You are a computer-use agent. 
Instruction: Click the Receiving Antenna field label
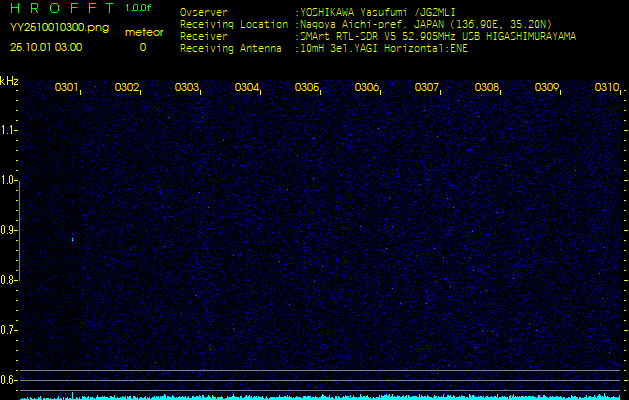click(231, 49)
